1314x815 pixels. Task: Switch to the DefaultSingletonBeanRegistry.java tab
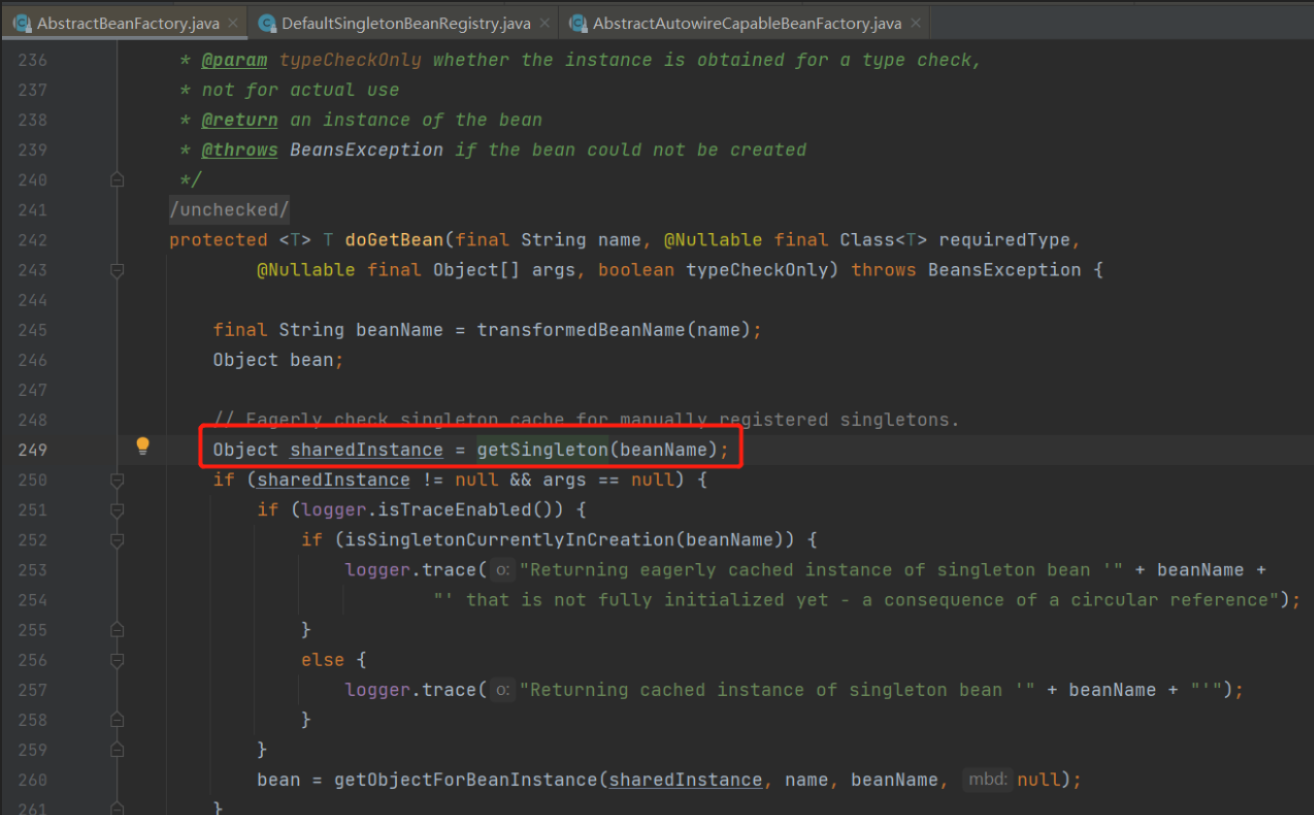tap(405, 22)
